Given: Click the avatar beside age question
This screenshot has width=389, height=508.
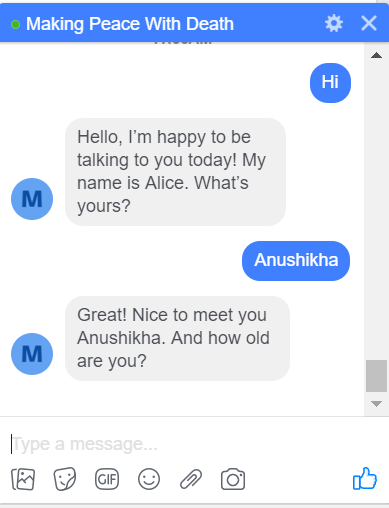Looking at the screenshot, I should click(32, 354).
